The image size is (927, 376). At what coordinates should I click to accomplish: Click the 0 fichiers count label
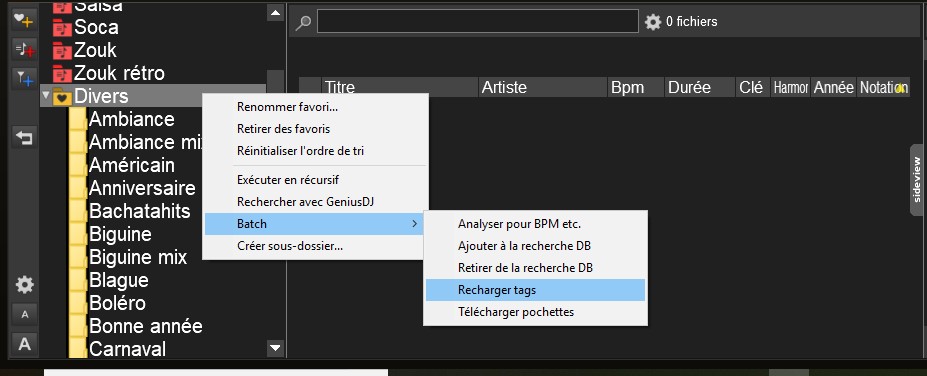(x=692, y=22)
